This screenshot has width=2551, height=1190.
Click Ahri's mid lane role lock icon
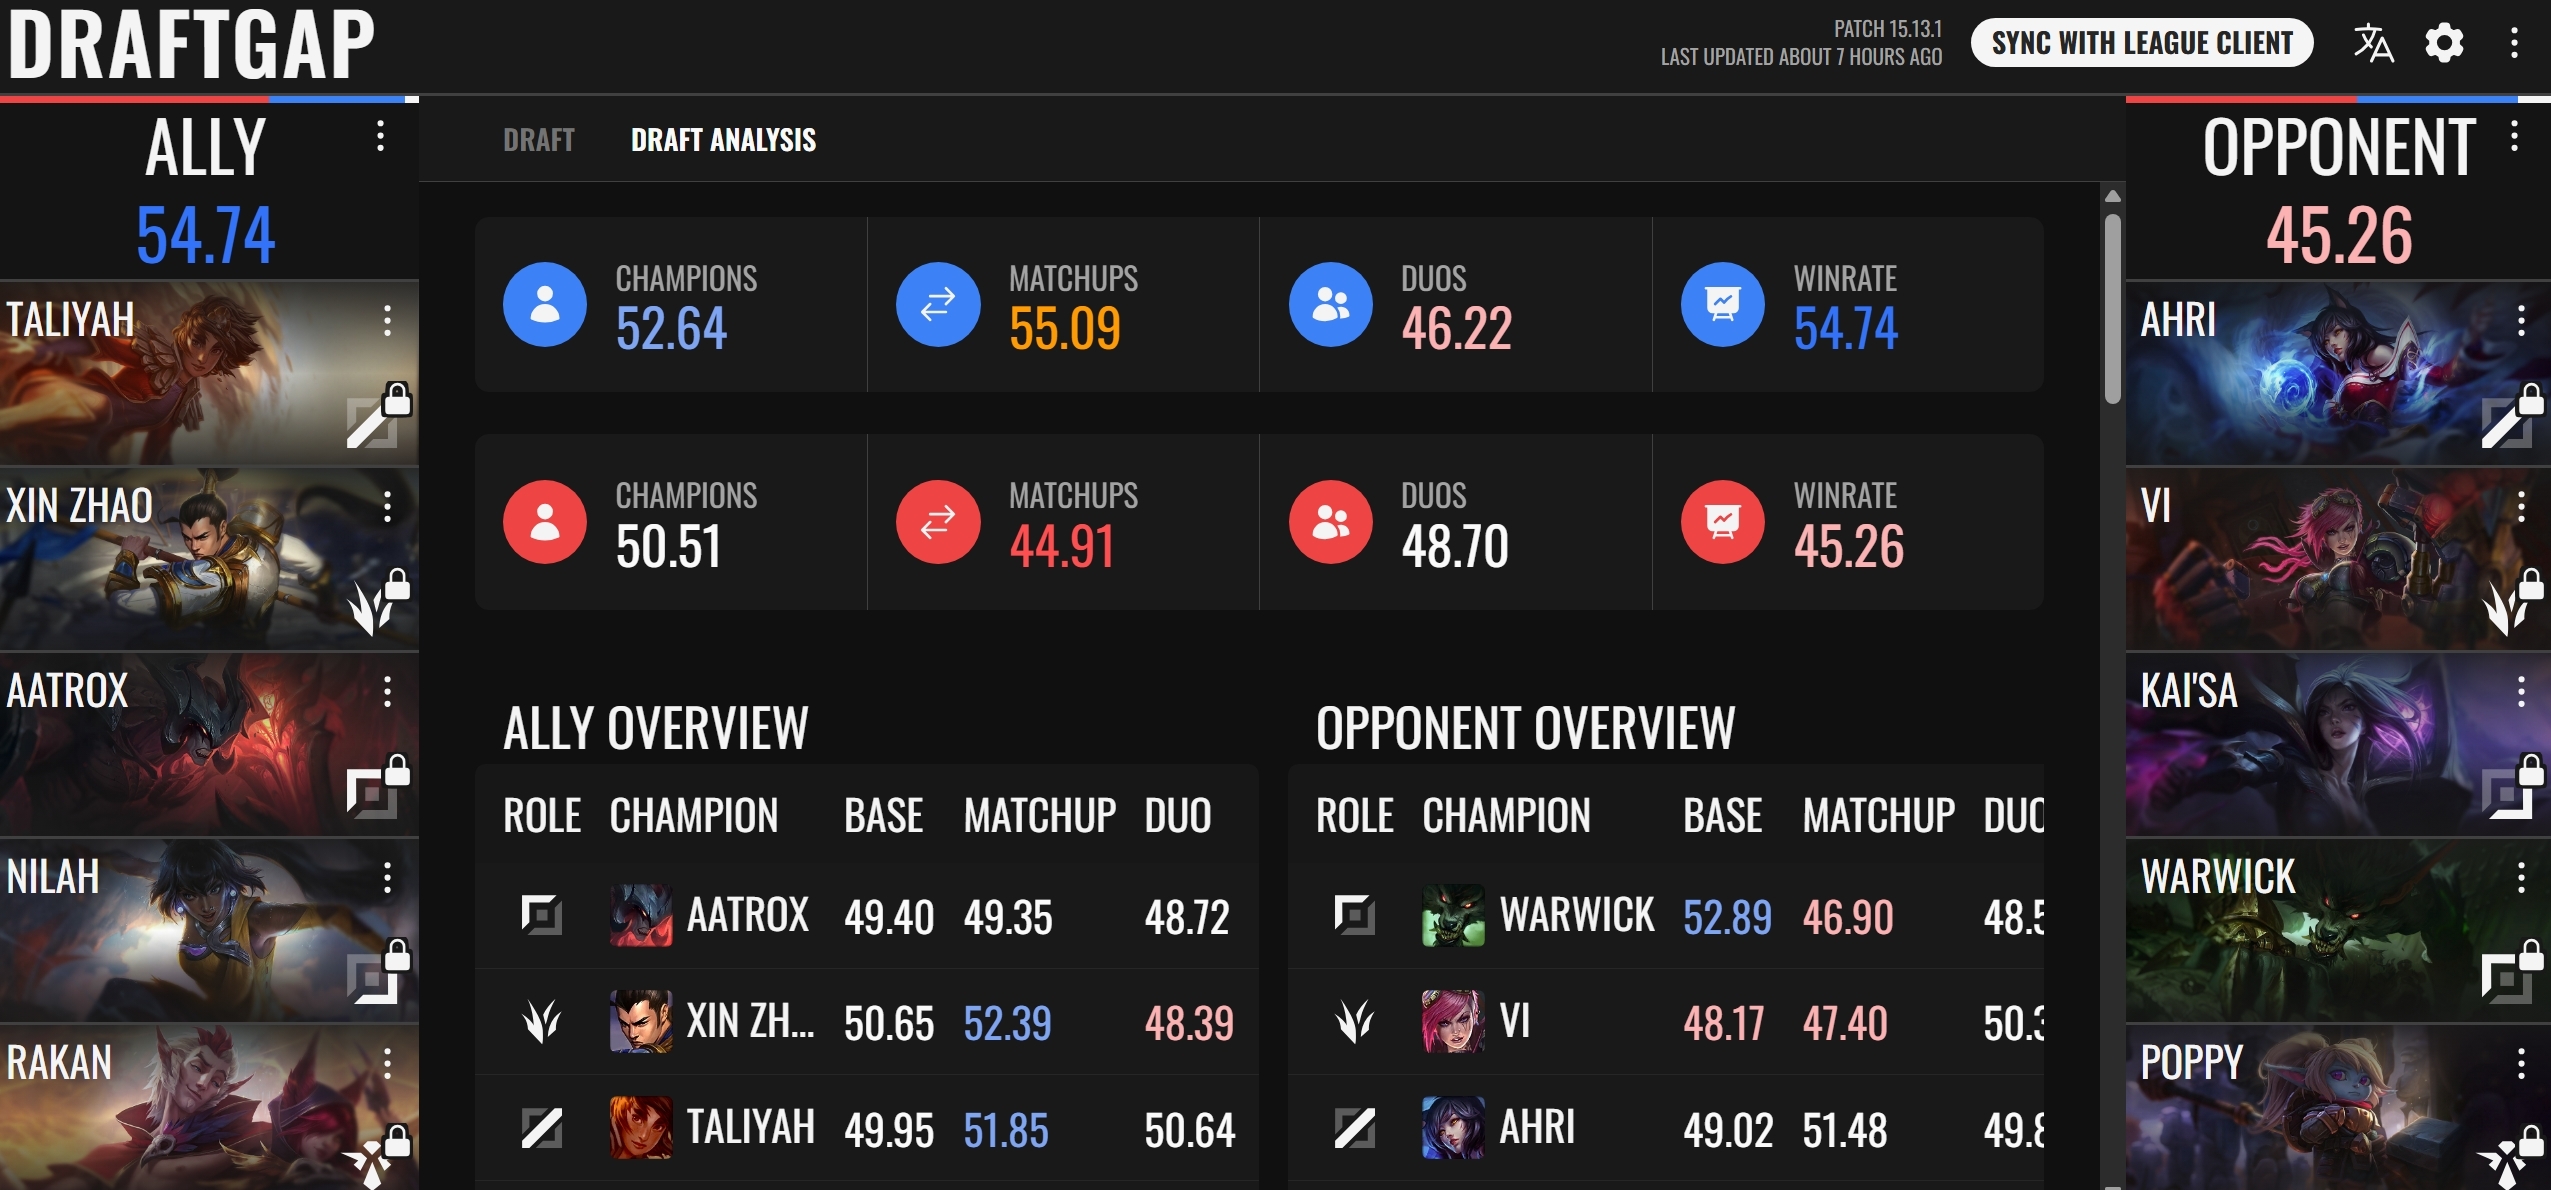[2512, 415]
